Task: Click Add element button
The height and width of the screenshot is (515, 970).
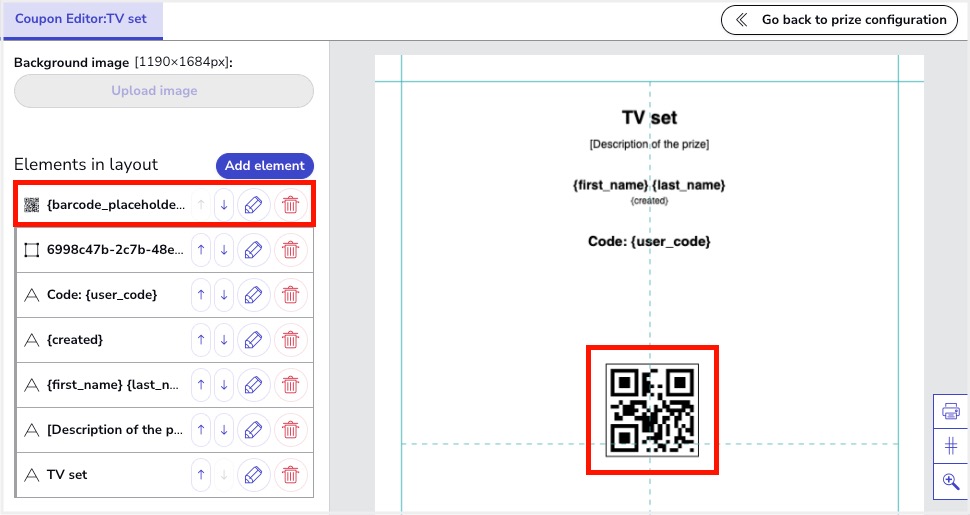Action: 265,166
